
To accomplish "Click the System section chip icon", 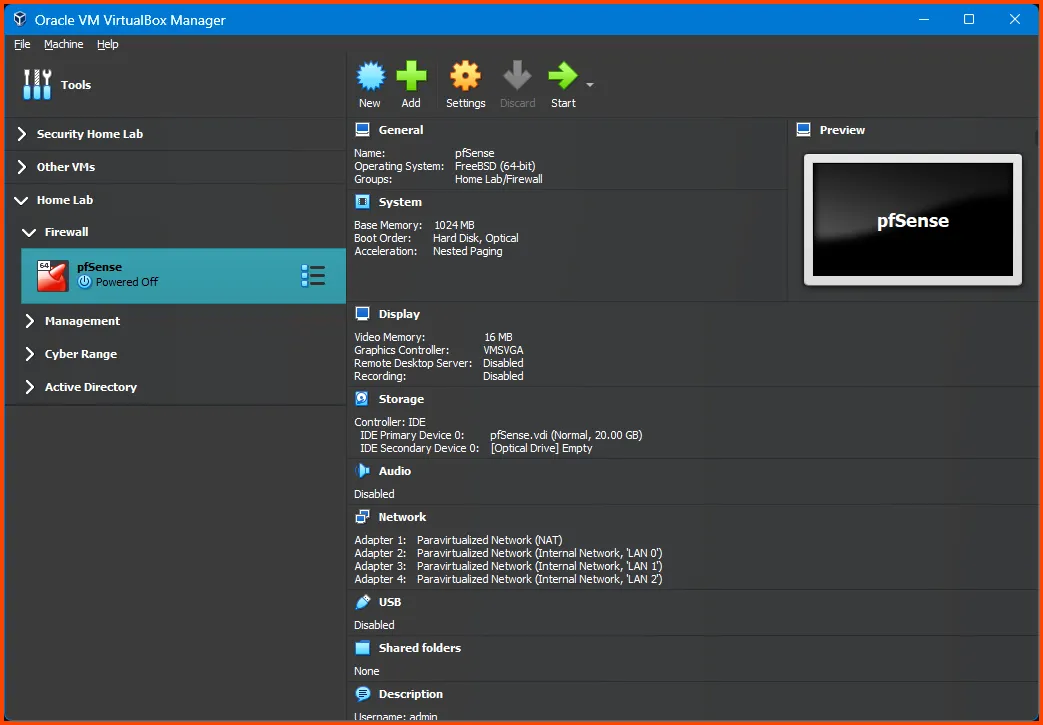I will (x=363, y=202).
